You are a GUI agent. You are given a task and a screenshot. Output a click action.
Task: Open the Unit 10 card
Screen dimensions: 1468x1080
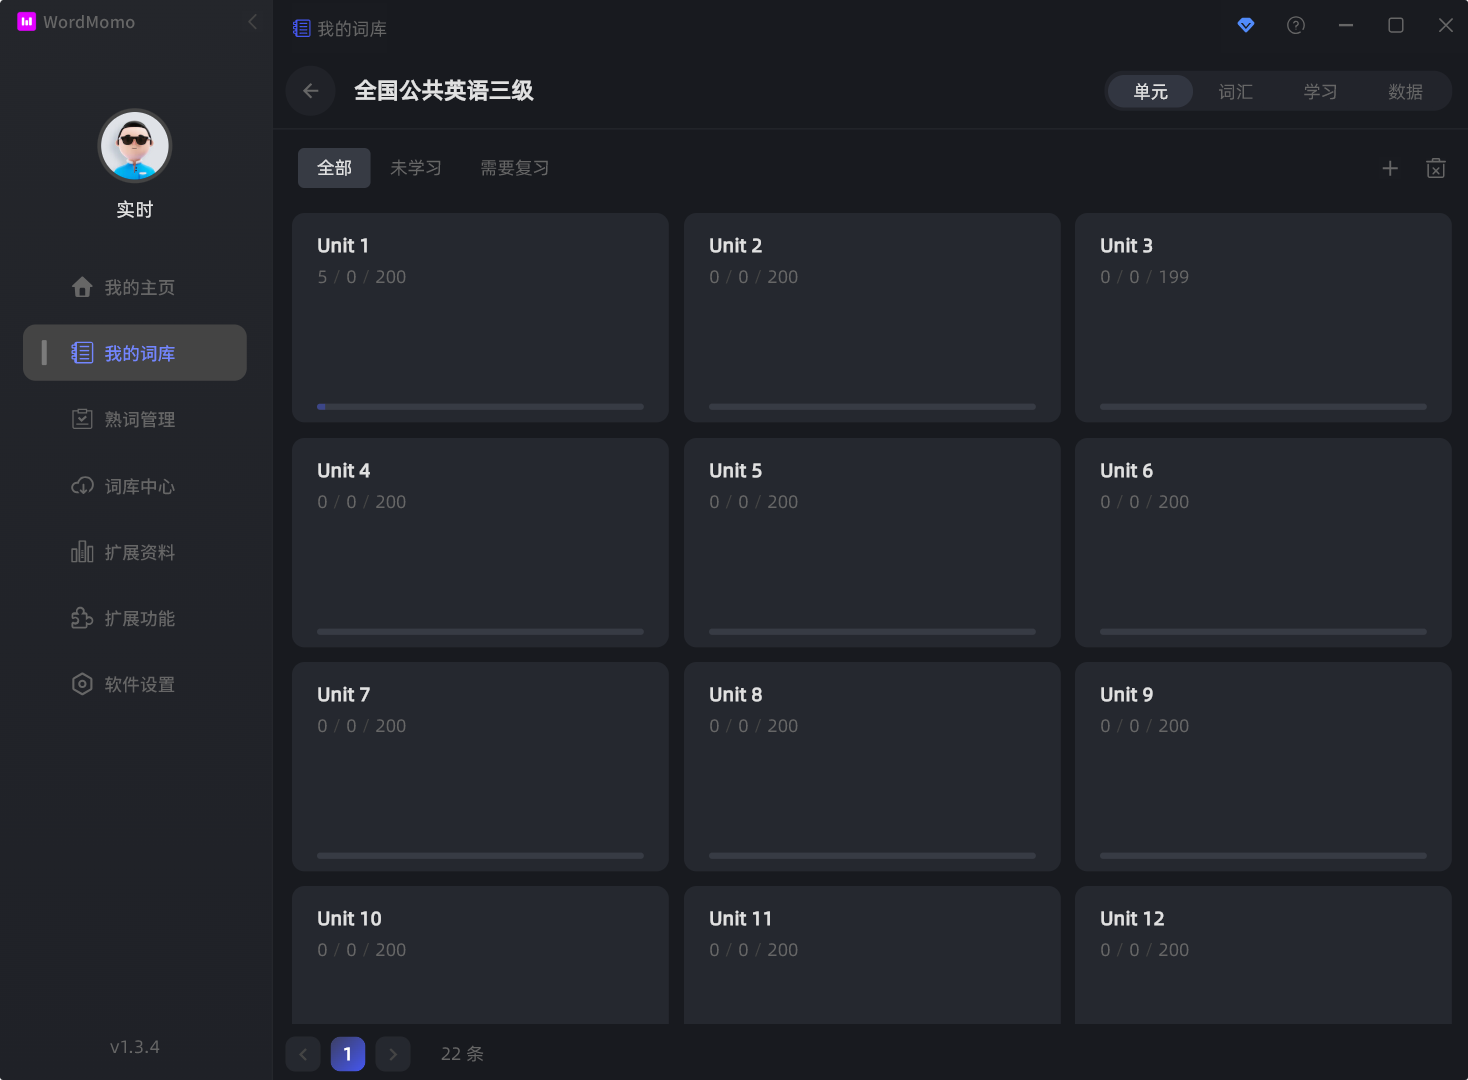coord(480,955)
